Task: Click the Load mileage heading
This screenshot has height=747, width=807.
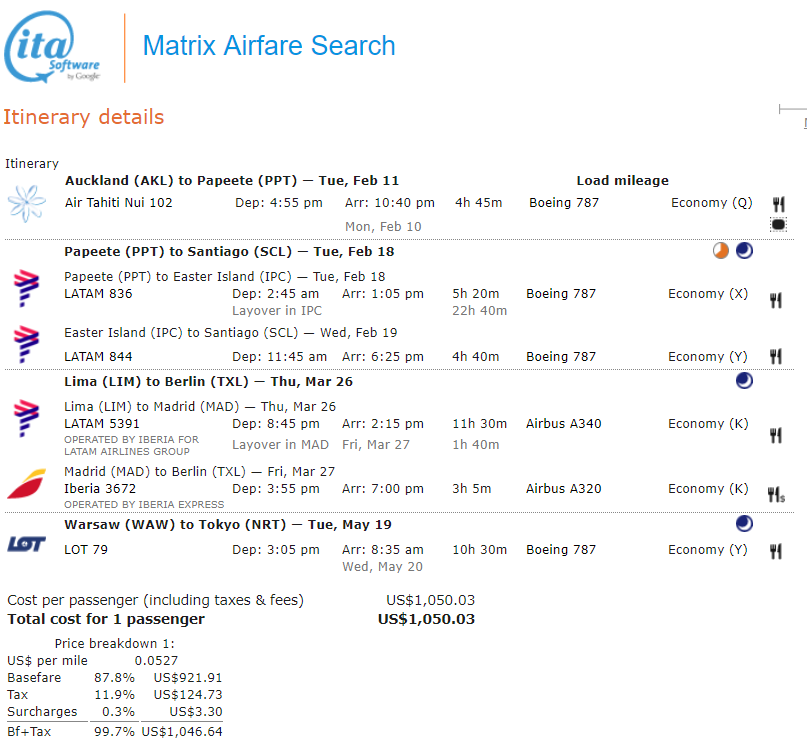Action: (622, 181)
